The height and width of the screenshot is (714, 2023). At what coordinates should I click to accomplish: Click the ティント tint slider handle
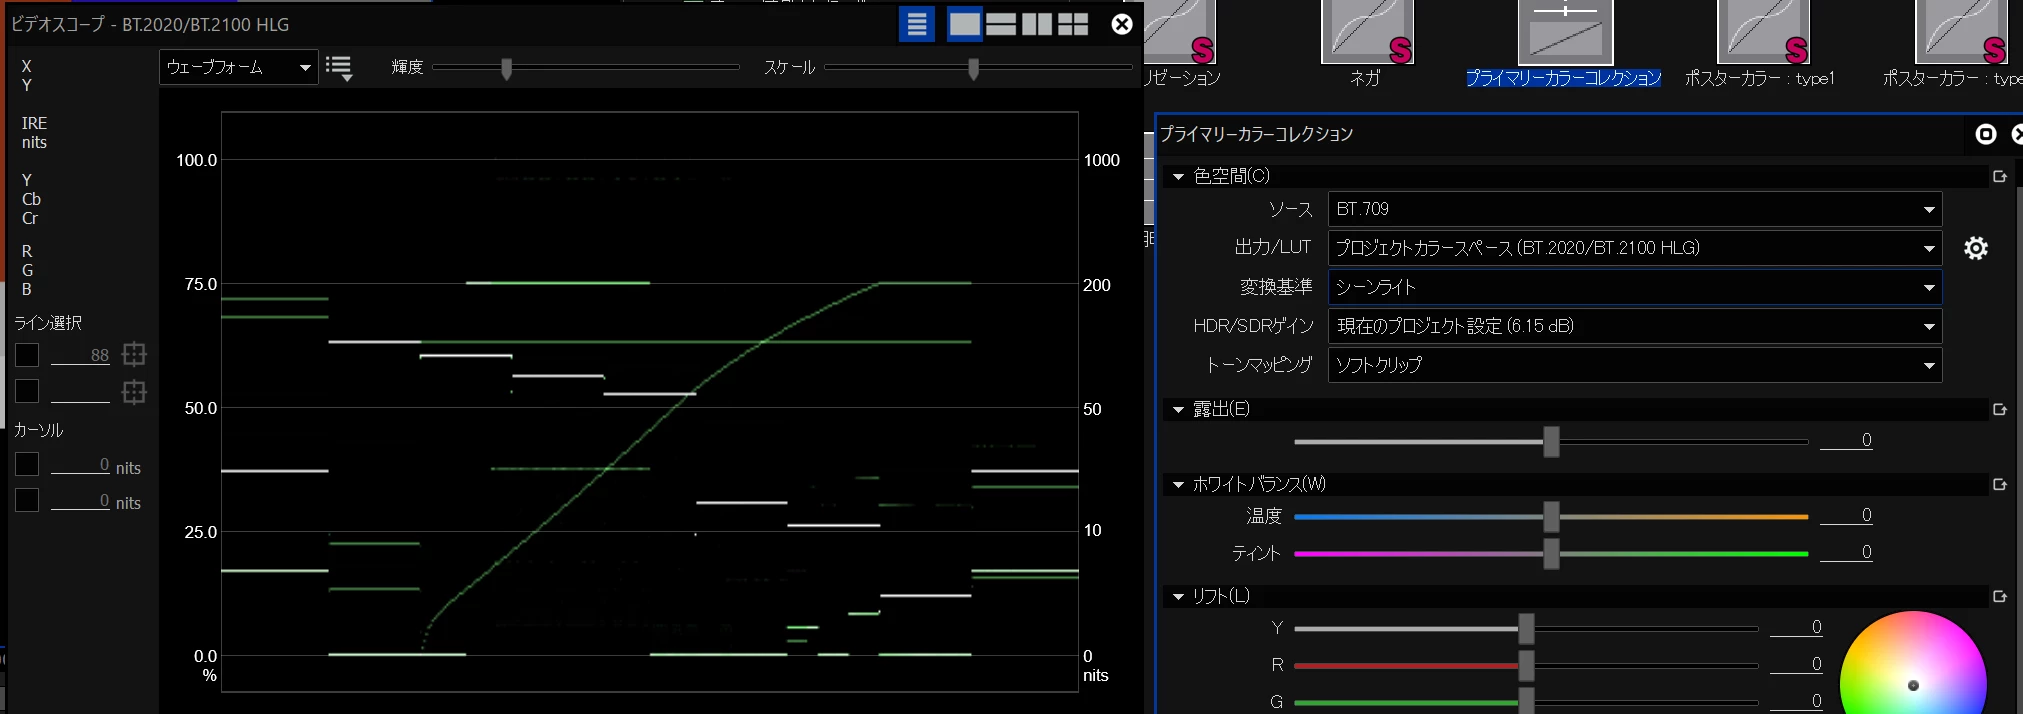coord(1551,553)
